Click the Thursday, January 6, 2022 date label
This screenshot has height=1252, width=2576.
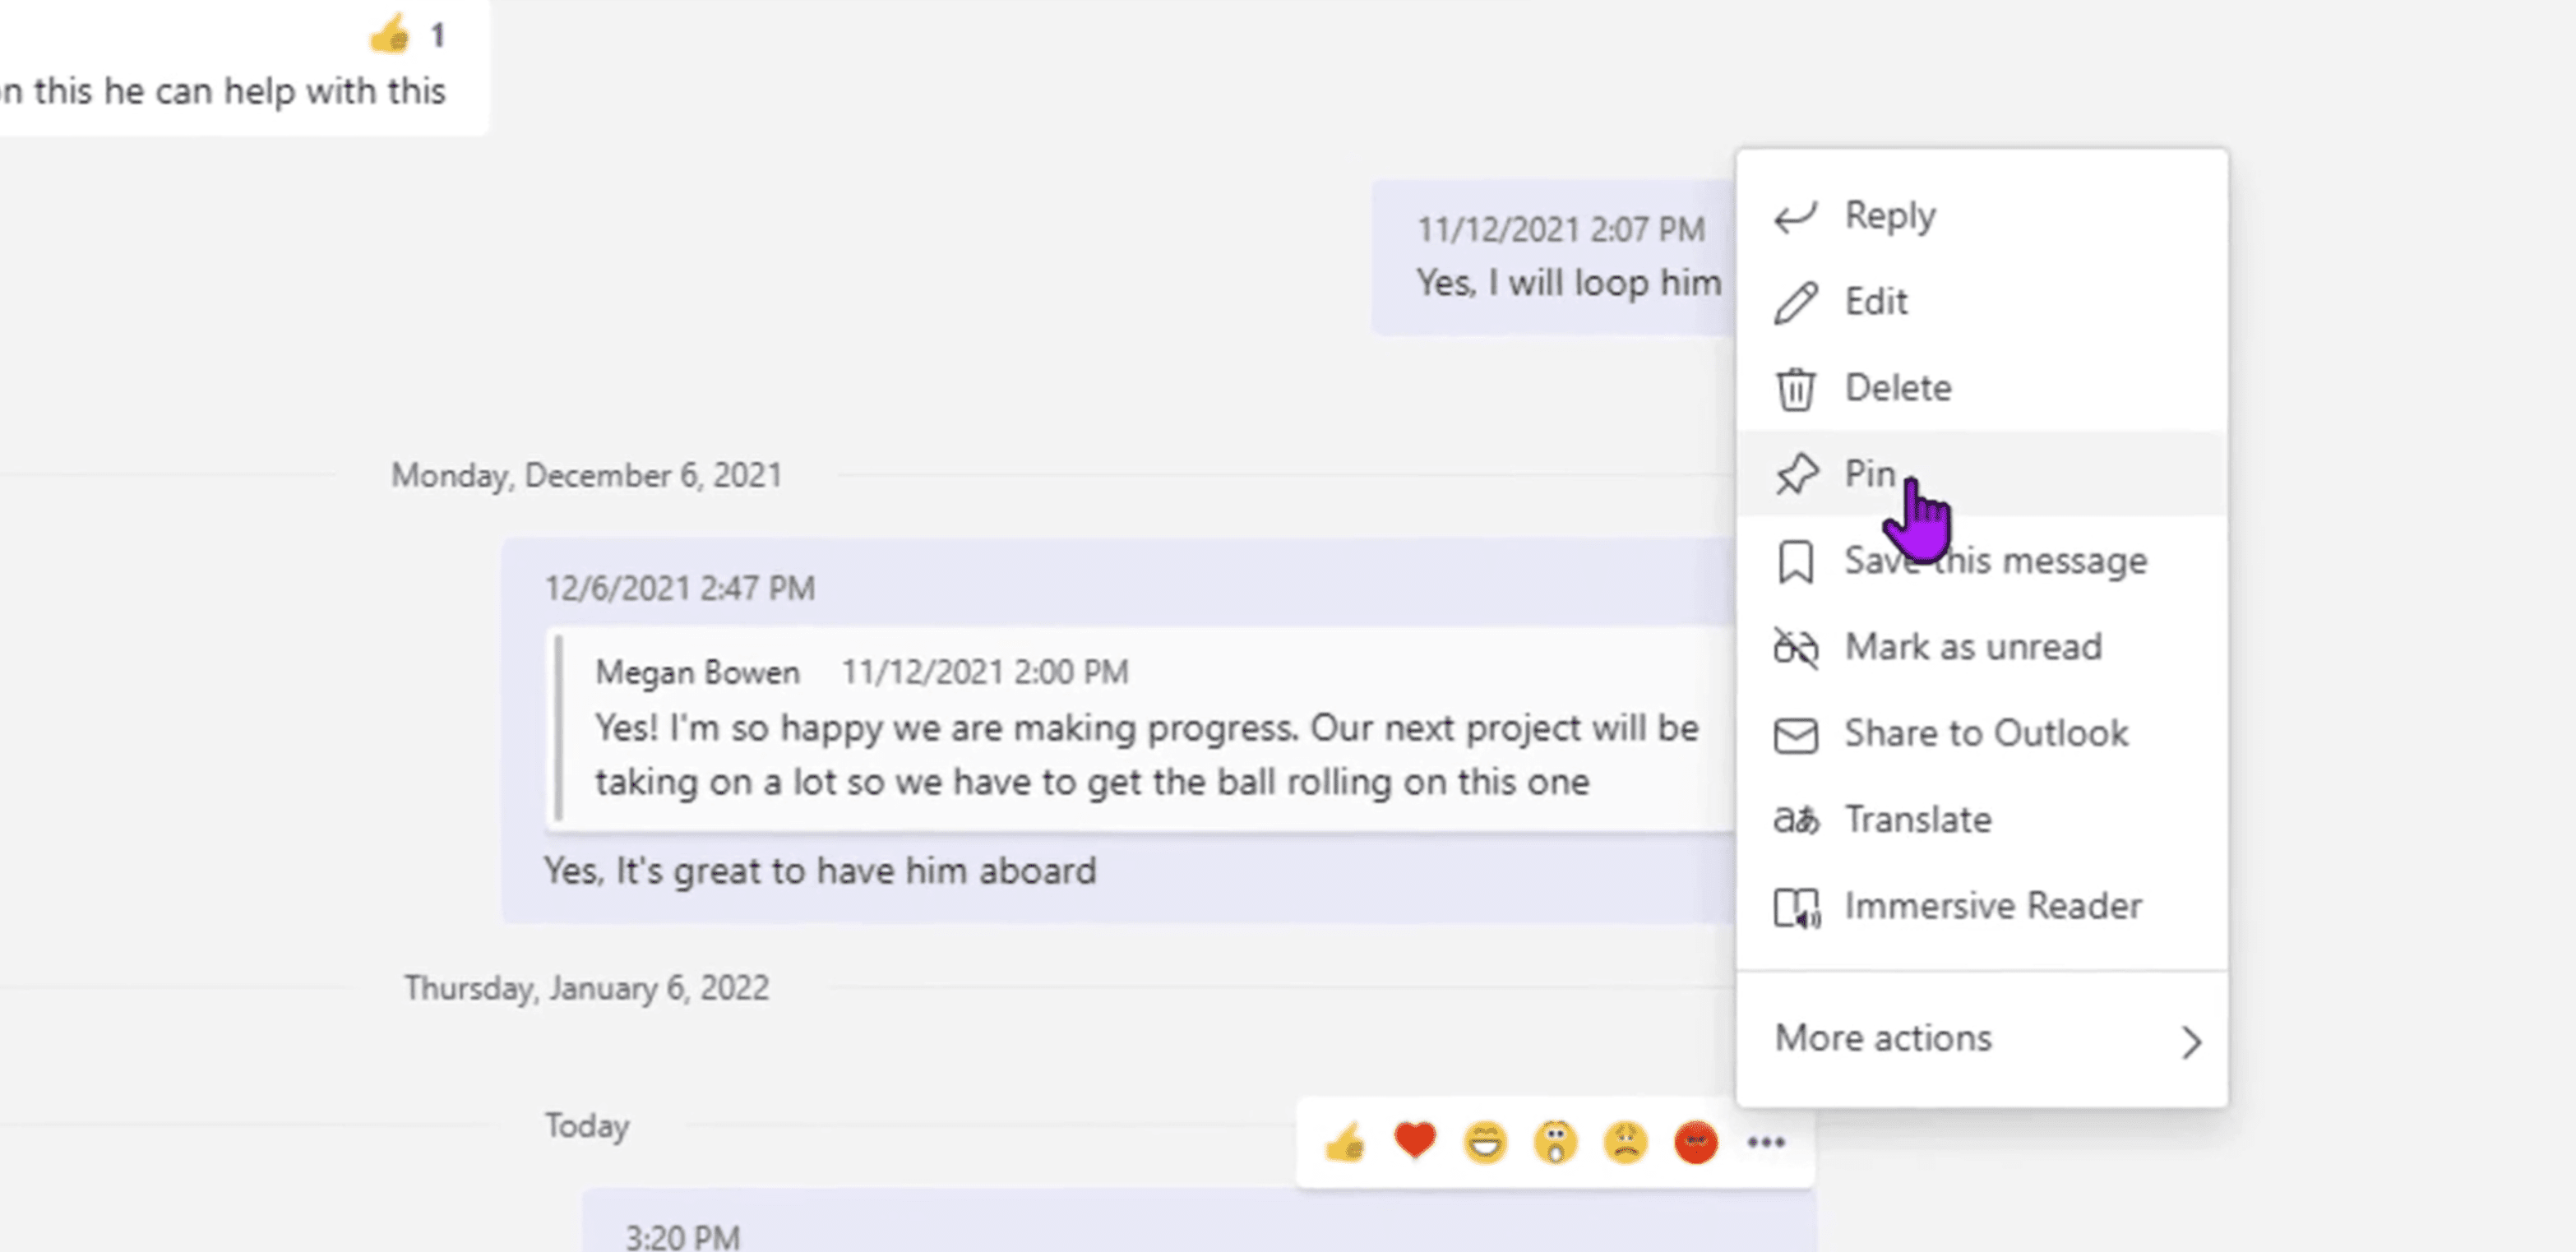point(586,988)
